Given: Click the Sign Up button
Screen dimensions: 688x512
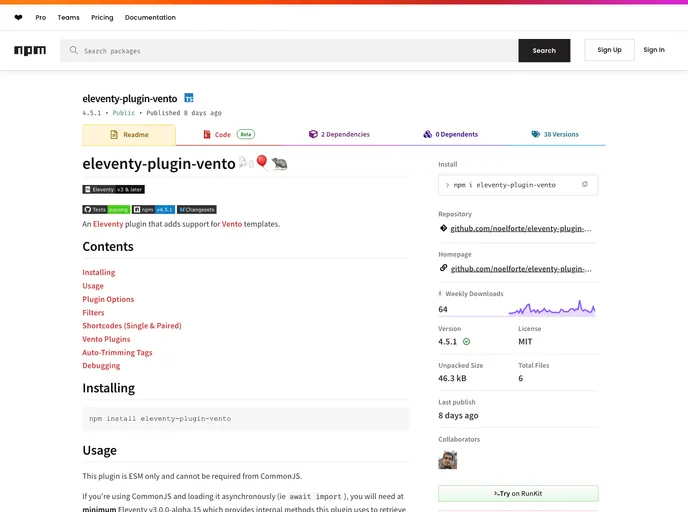Looking at the screenshot, I should [609, 50].
